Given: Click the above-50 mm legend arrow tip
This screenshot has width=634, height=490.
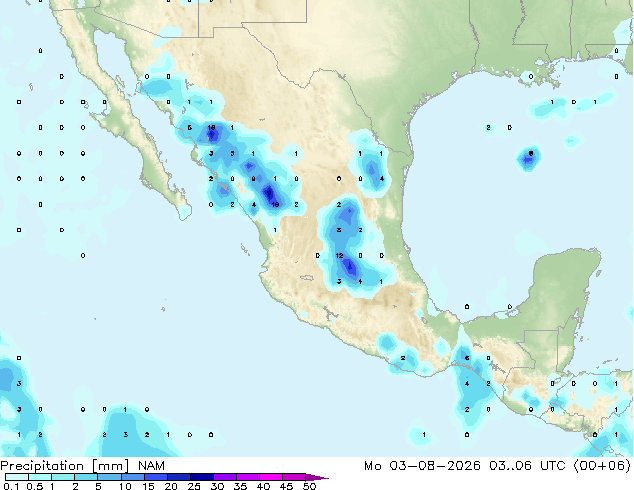Looking at the screenshot, I should 317,477.
